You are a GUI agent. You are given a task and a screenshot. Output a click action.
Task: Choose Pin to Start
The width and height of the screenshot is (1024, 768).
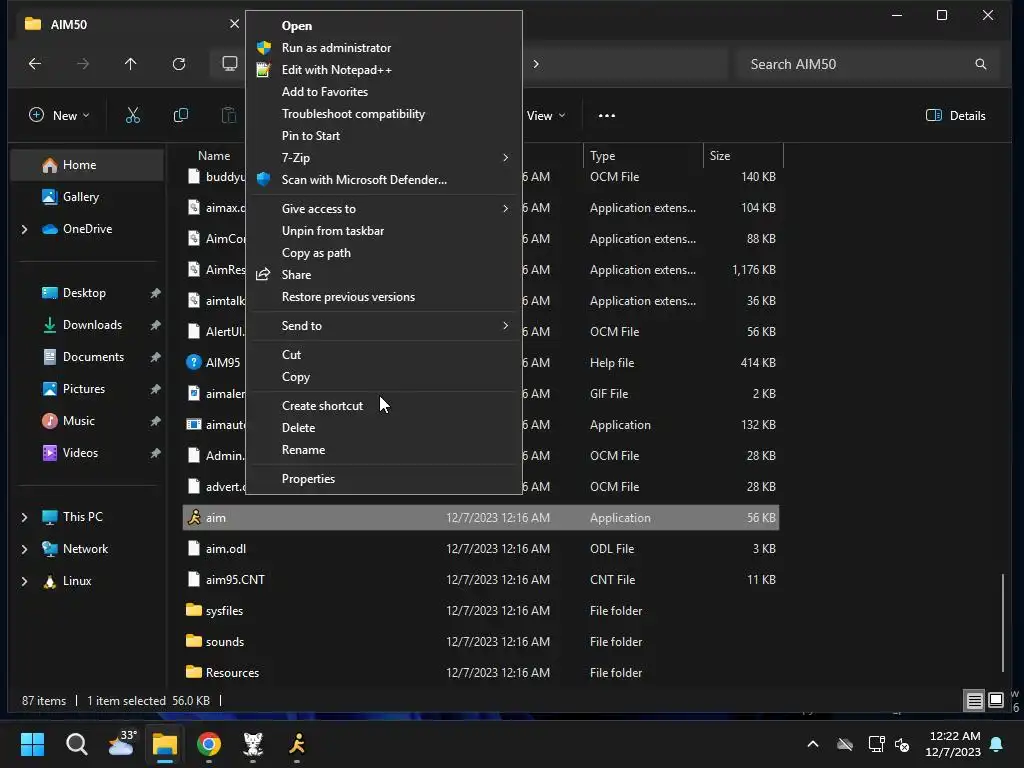384,136
